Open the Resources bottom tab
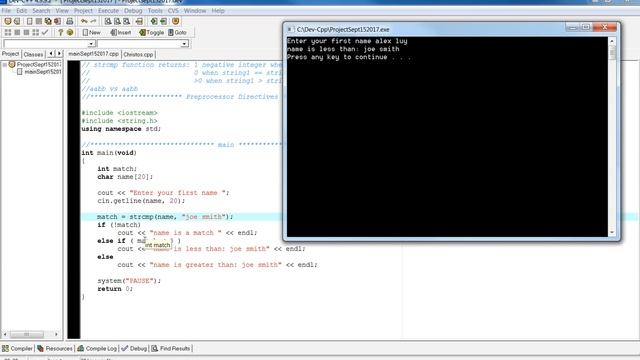The width and height of the screenshot is (640, 360). [x=55, y=349]
